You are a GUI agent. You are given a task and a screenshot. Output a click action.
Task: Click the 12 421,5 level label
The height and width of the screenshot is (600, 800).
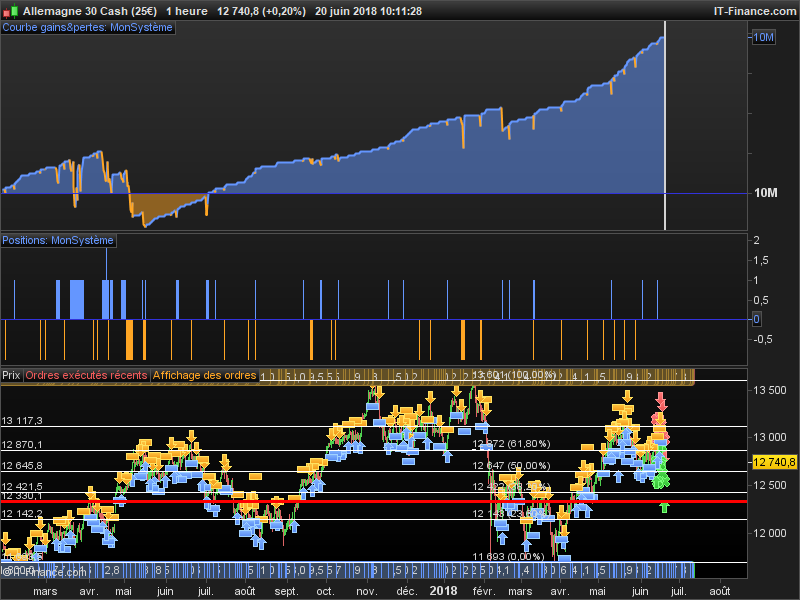click(22, 487)
